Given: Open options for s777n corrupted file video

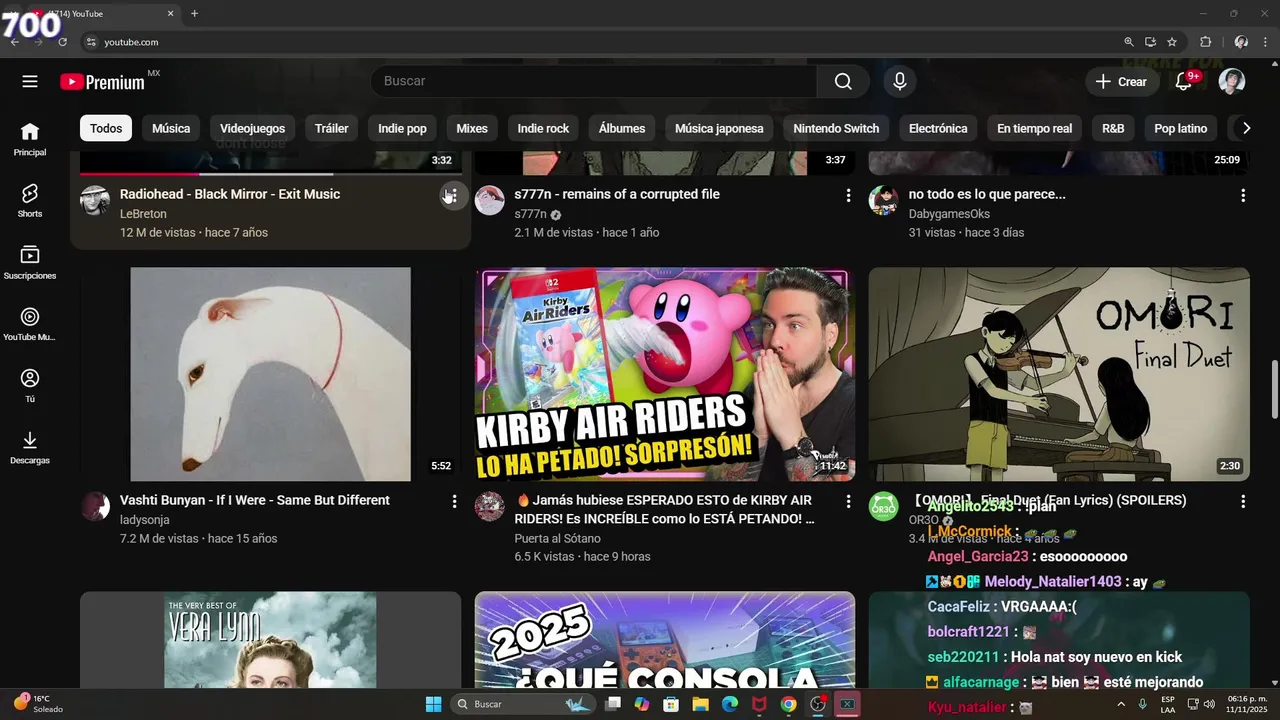Looking at the screenshot, I should (848, 196).
